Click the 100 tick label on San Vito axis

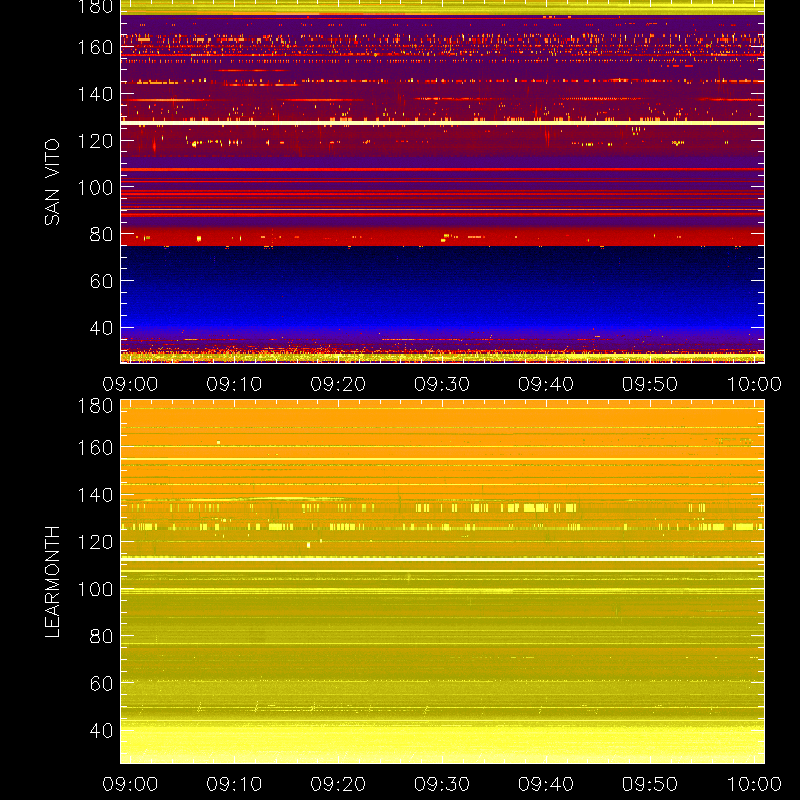point(95,187)
